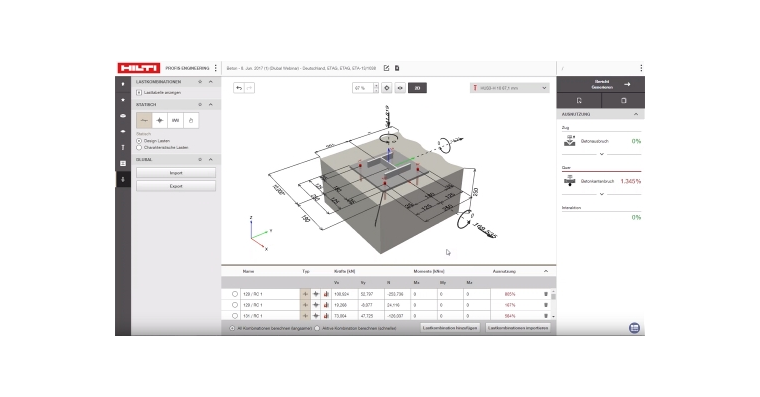Screen dimensions: 760x397
Task: Click the load table scrollbar down arrow
Action: (x=553, y=317)
